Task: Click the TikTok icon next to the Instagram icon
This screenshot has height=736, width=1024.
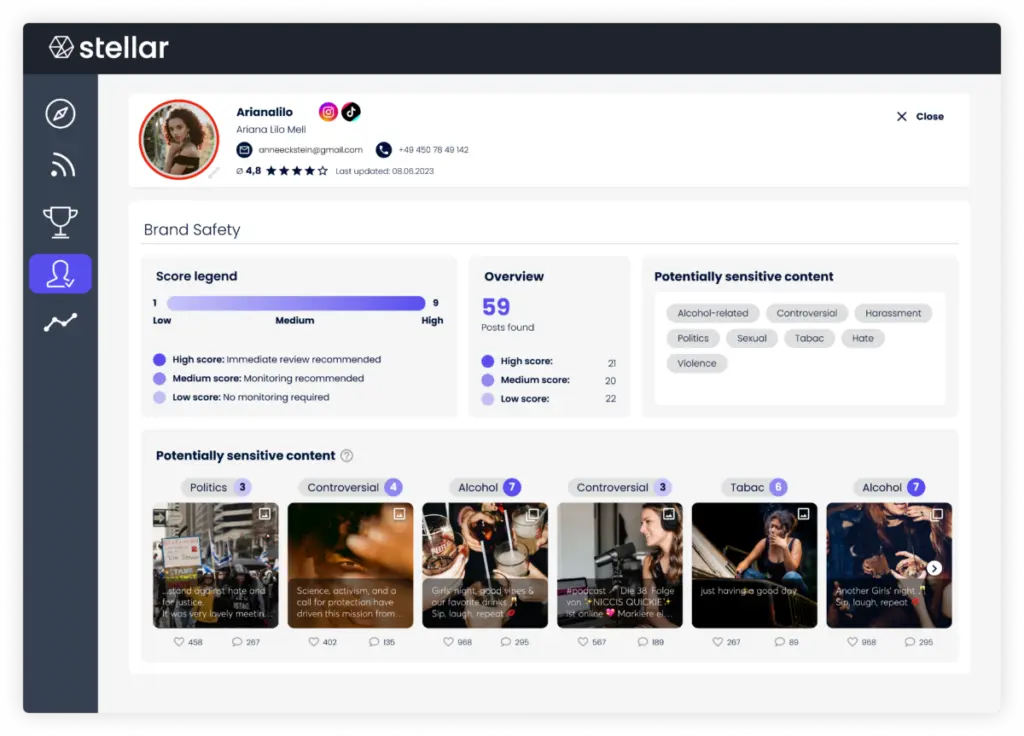Action: coord(351,112)
